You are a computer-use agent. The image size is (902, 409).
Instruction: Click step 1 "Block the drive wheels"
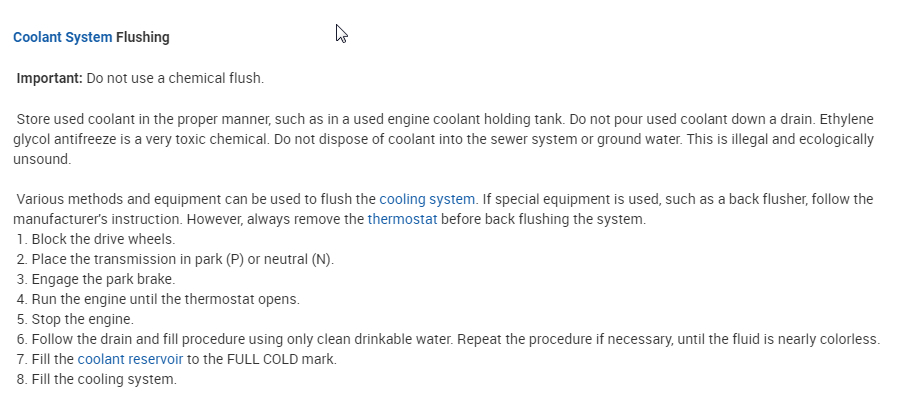[102, 239]
